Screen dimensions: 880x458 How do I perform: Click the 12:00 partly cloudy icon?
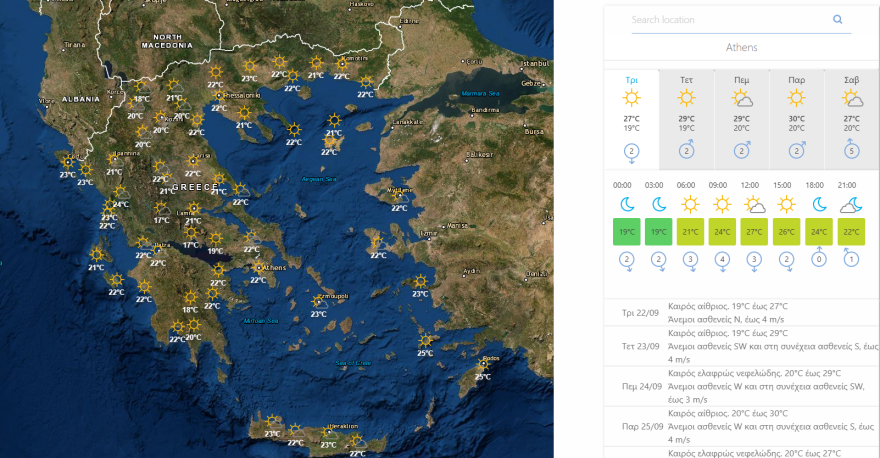(x=754, y=205)
